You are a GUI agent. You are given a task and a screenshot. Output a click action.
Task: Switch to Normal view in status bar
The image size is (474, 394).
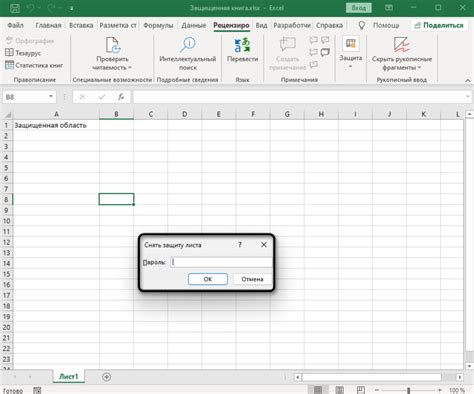pos(318,389)
